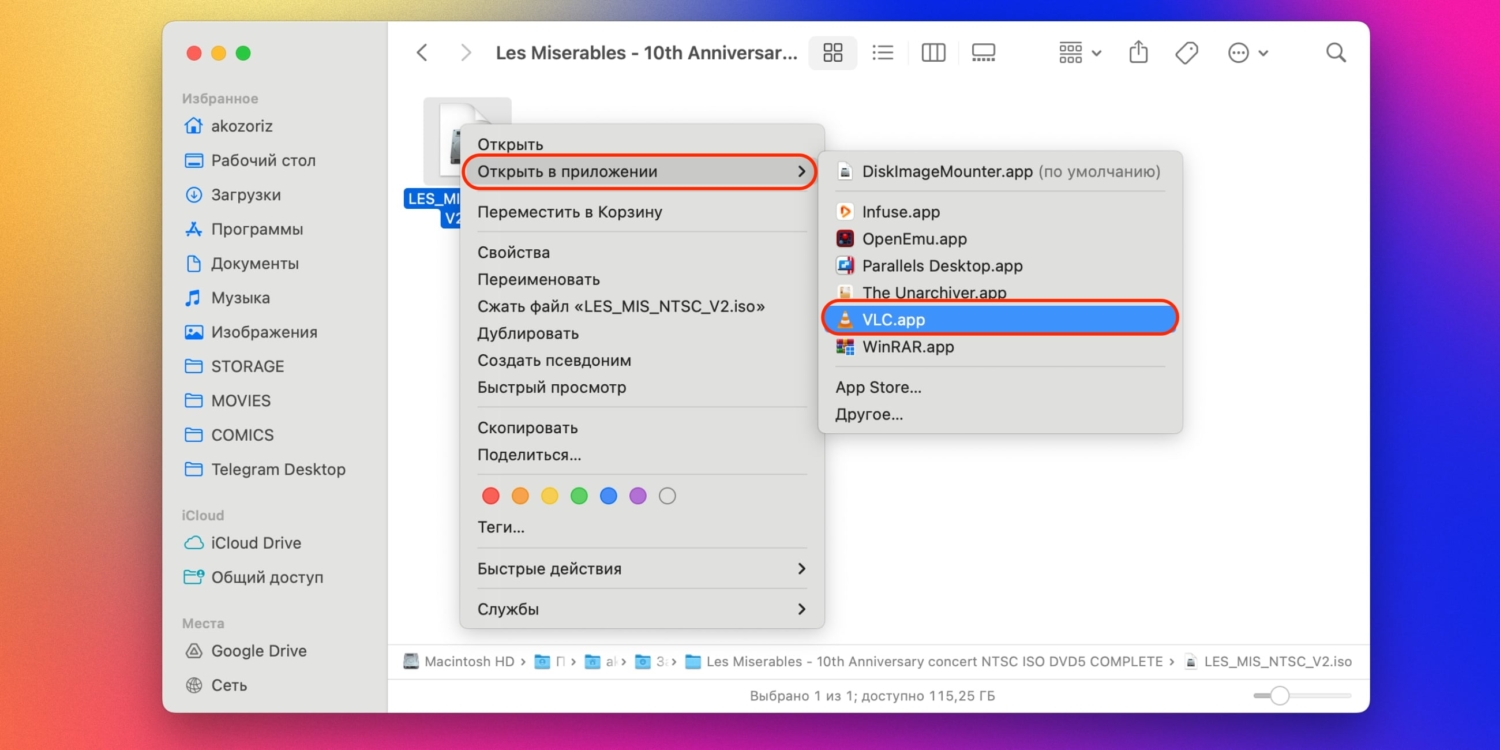Apply the red color tag
Screen dimensions: 1500x750
(x=490, y=496)
